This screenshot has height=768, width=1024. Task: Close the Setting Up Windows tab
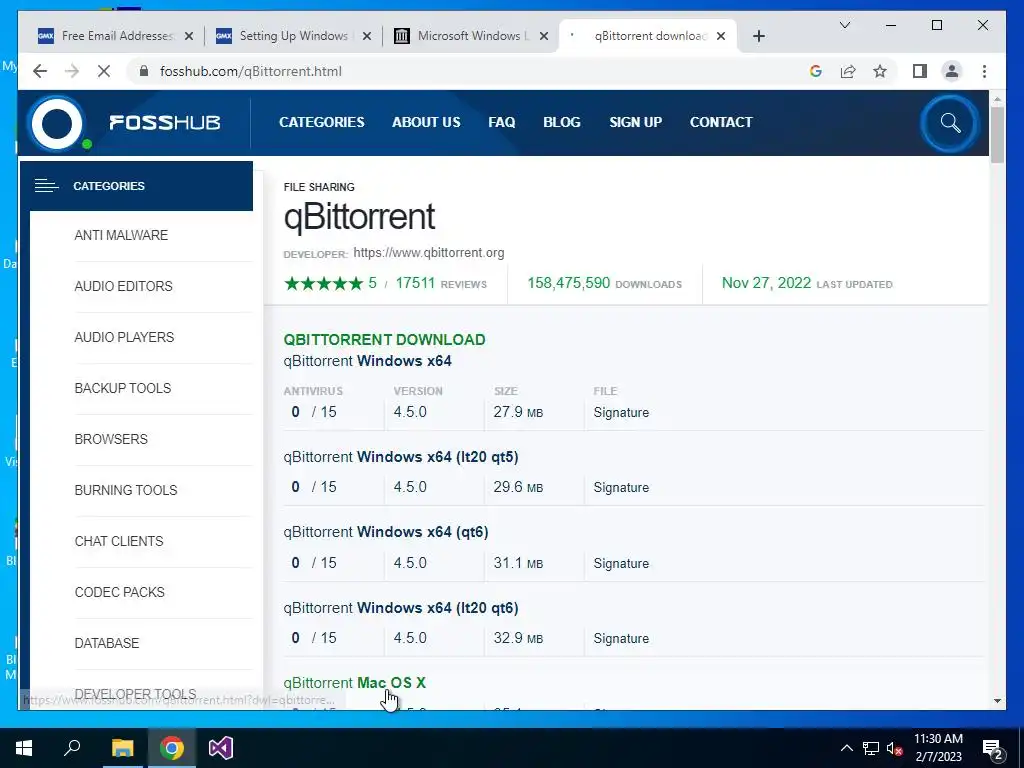coord(367,36)
